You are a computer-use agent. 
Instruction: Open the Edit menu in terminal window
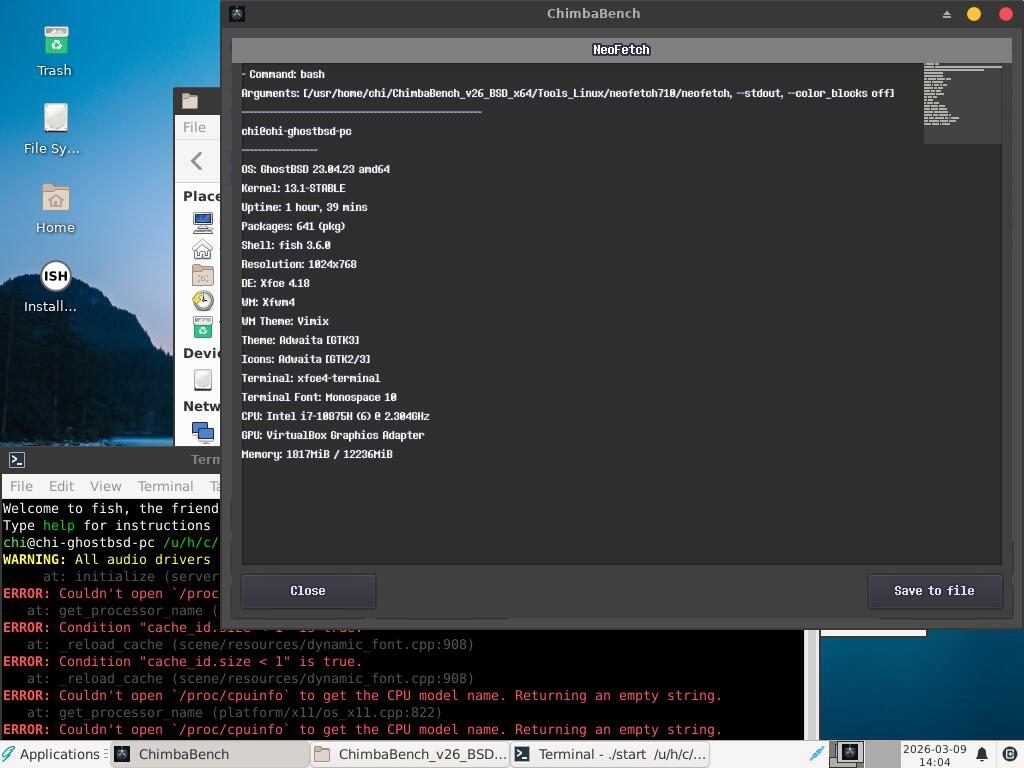tap(61, 486)
